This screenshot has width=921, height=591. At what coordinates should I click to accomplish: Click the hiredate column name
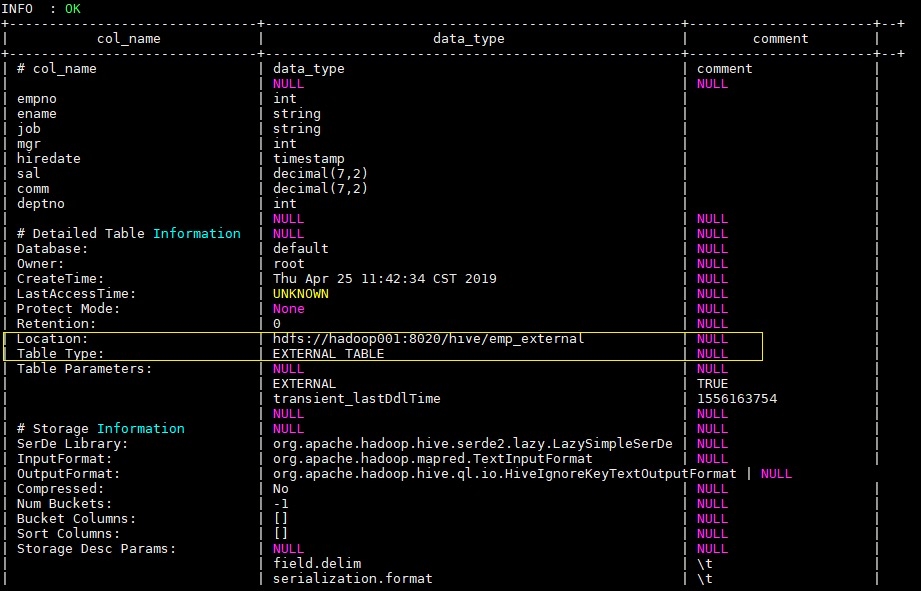point(48,159)
